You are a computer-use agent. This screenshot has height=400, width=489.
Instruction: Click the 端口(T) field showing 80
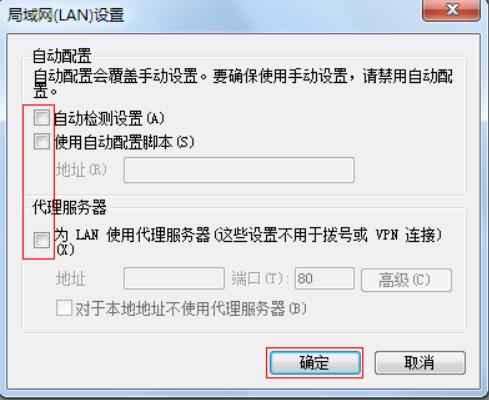click(x=324, y=278)
